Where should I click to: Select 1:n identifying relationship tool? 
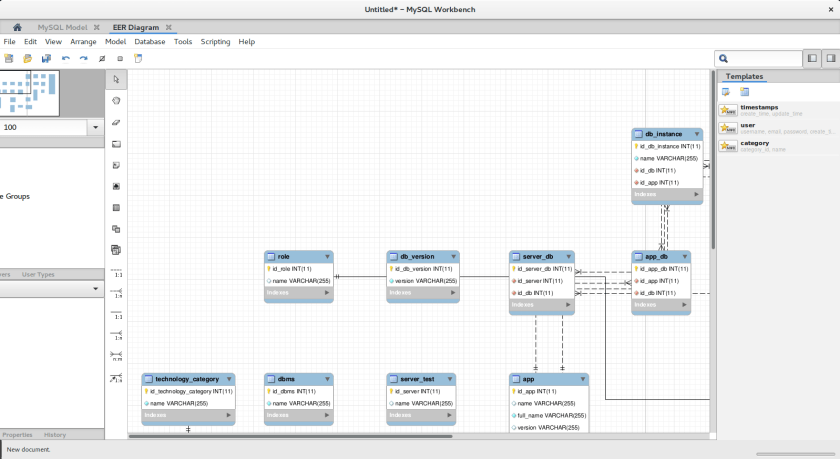pos(116,336)
